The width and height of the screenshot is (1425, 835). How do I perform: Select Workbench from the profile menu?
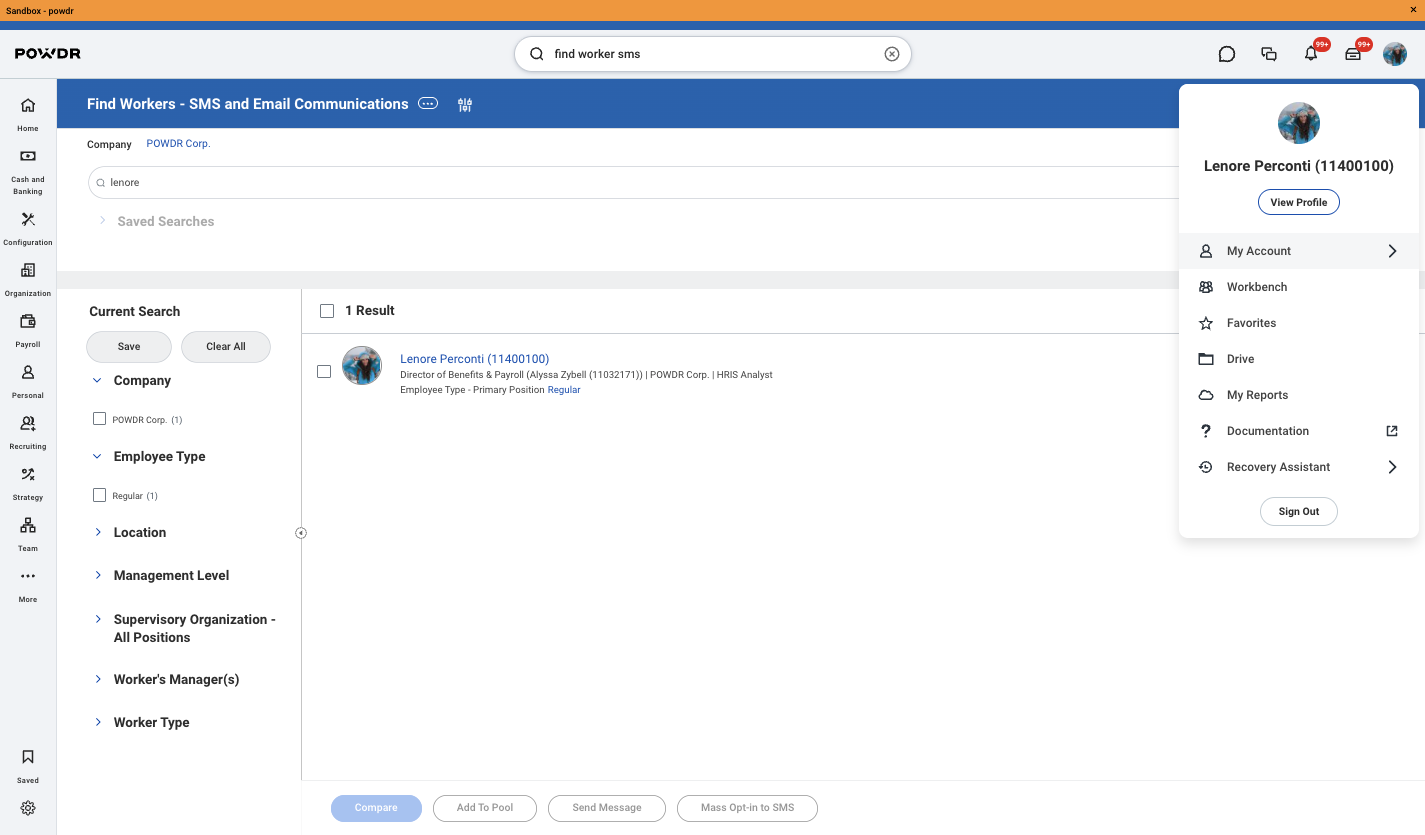tap(1299, 287)
